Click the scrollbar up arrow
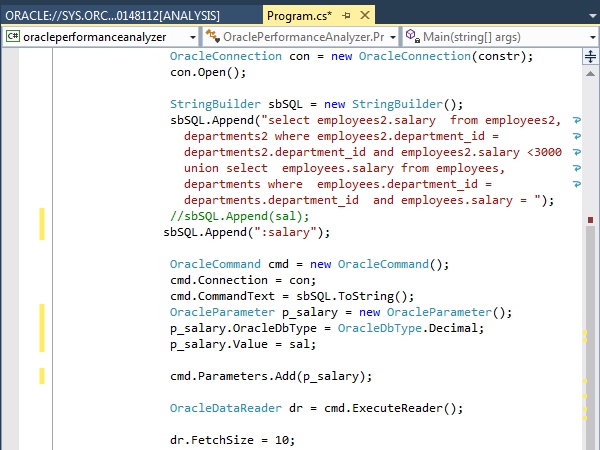The height and width of the screenshot is (450, 600). tap(590, 73)
